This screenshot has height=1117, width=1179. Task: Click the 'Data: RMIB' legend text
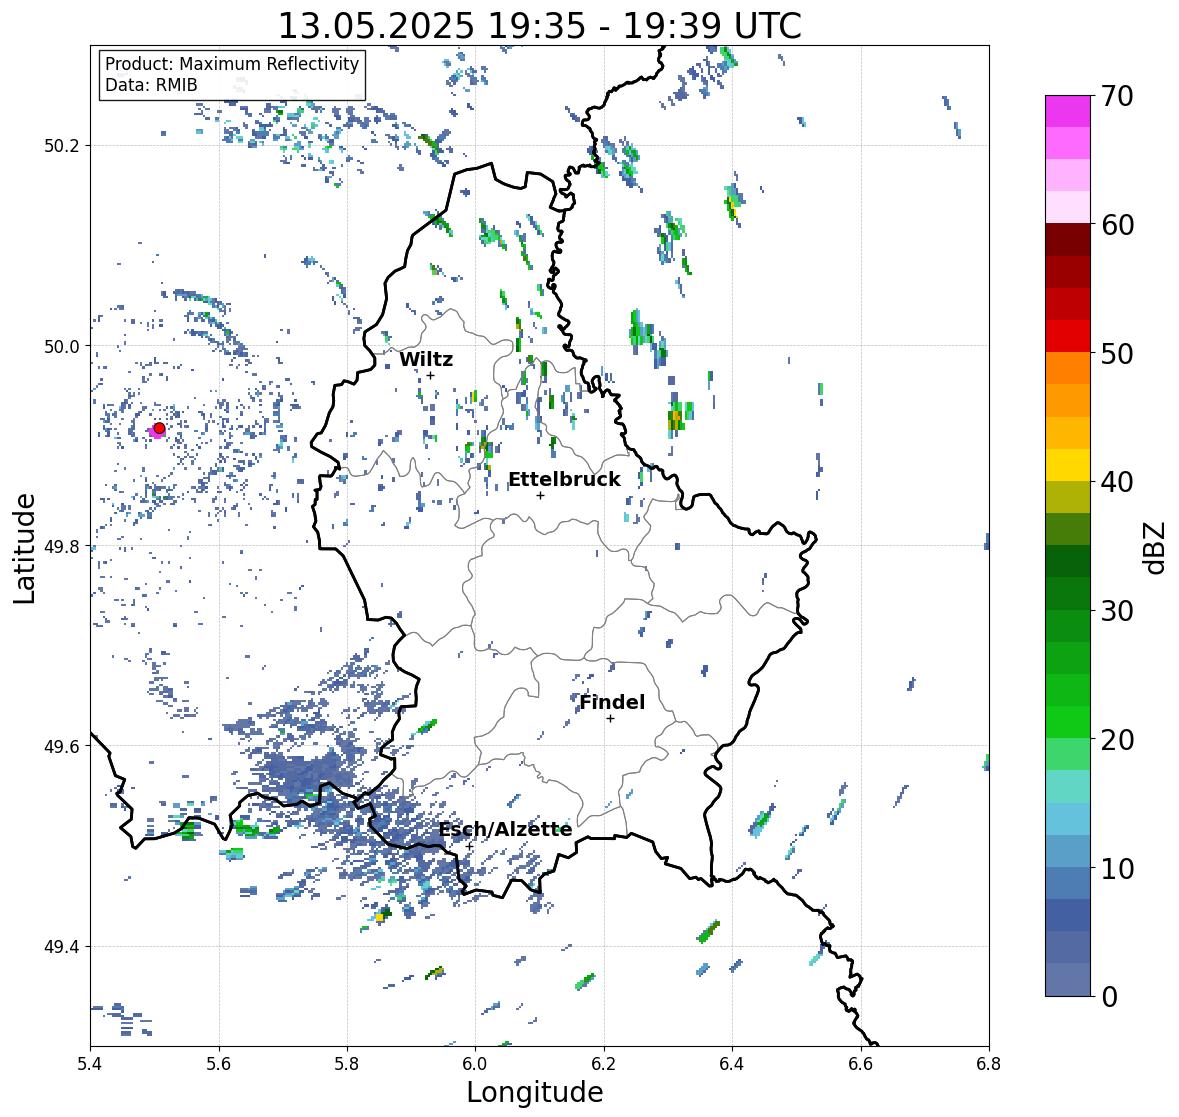click(151, 85)
